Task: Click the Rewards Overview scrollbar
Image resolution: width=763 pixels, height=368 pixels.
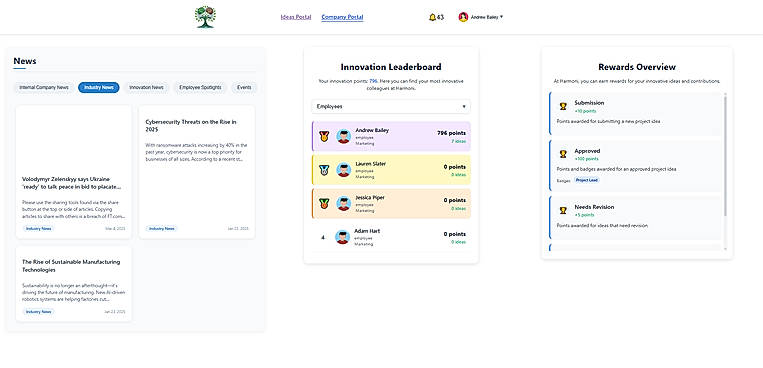Action: pos(726,156)
